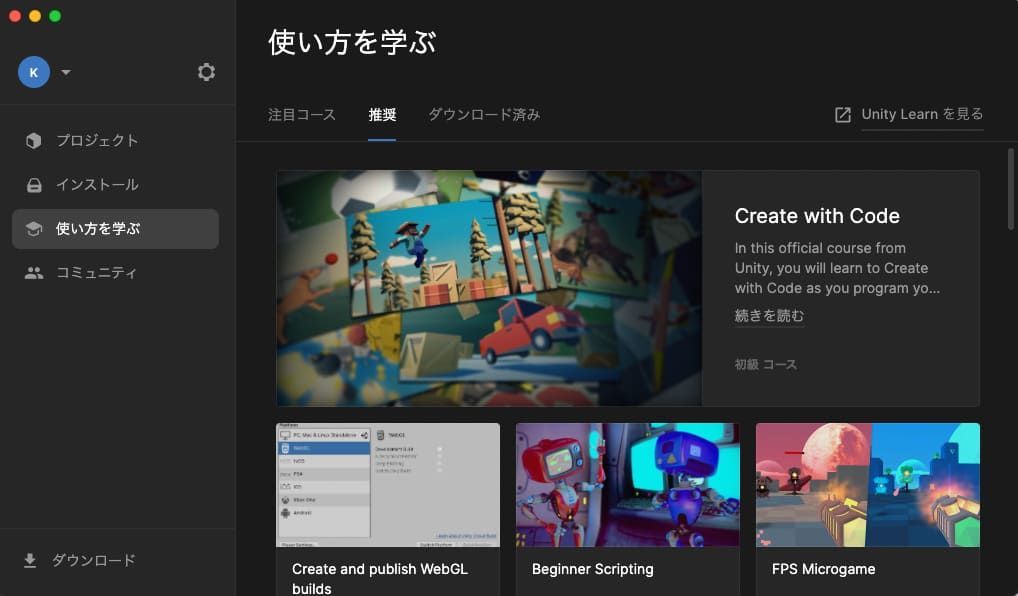Image resolution: width=1018 pixels, height=596 pixels.
Task: Click the Beginner Scripting title
Action: coord(593,569)
